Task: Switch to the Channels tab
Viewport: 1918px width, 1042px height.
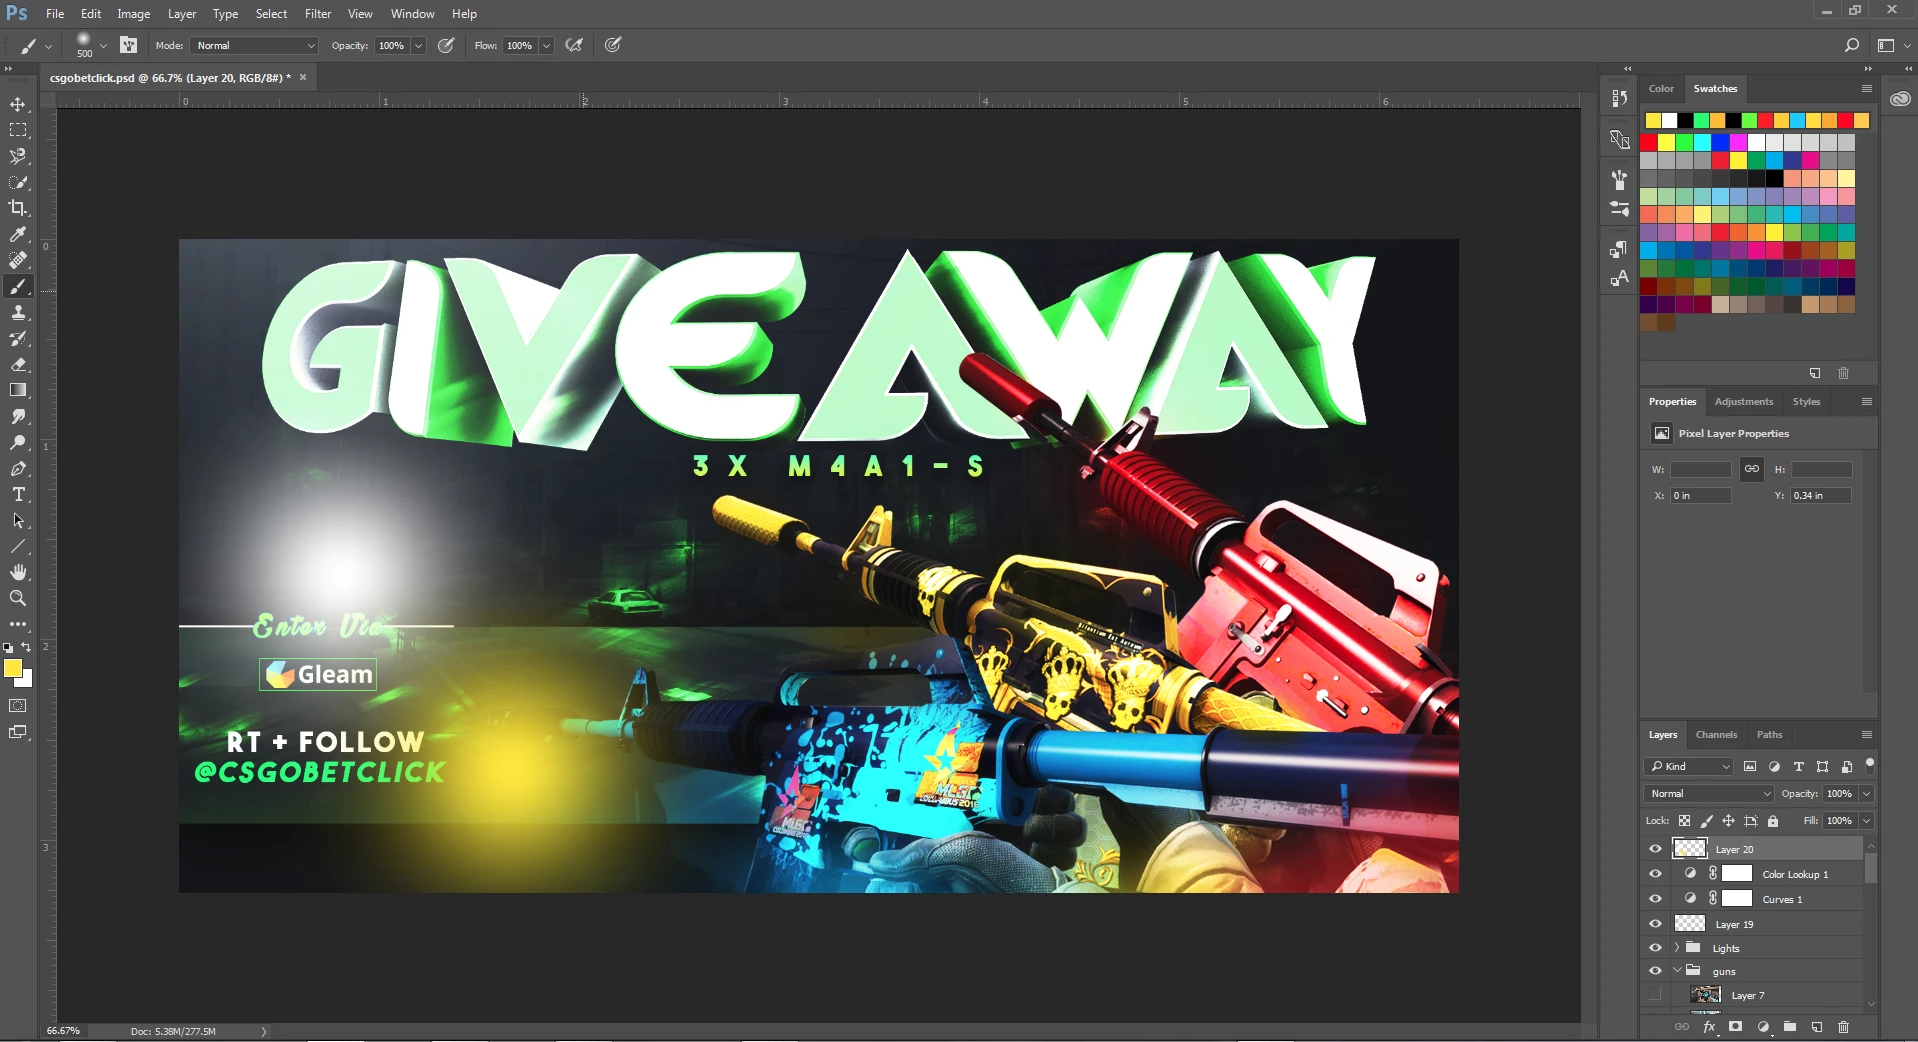Action: (1716, 734)
